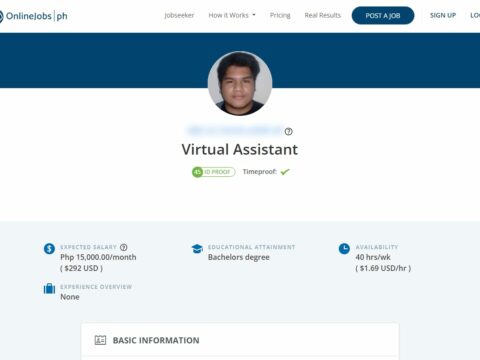Viewport: 480px width, 360px height.
Task: Click the graduation cap education icon
Action: pos(197,249)
